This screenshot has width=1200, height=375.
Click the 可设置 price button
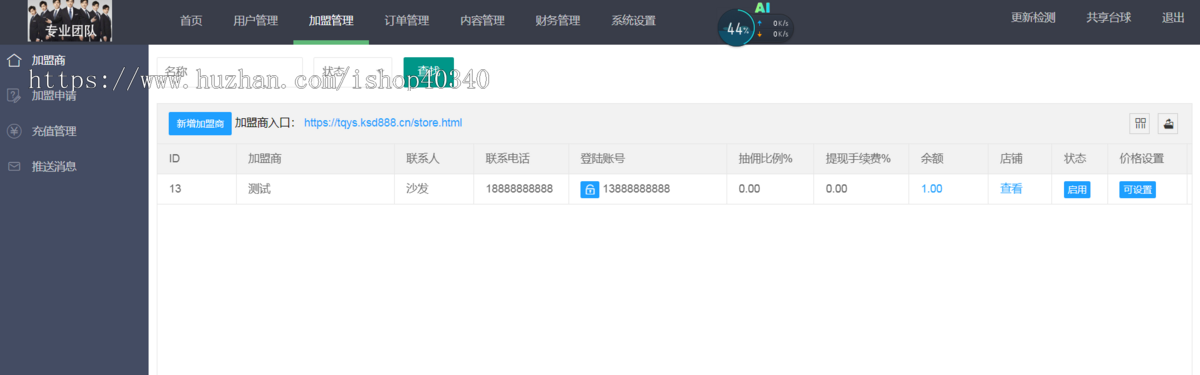click(x=1137, y=189)
